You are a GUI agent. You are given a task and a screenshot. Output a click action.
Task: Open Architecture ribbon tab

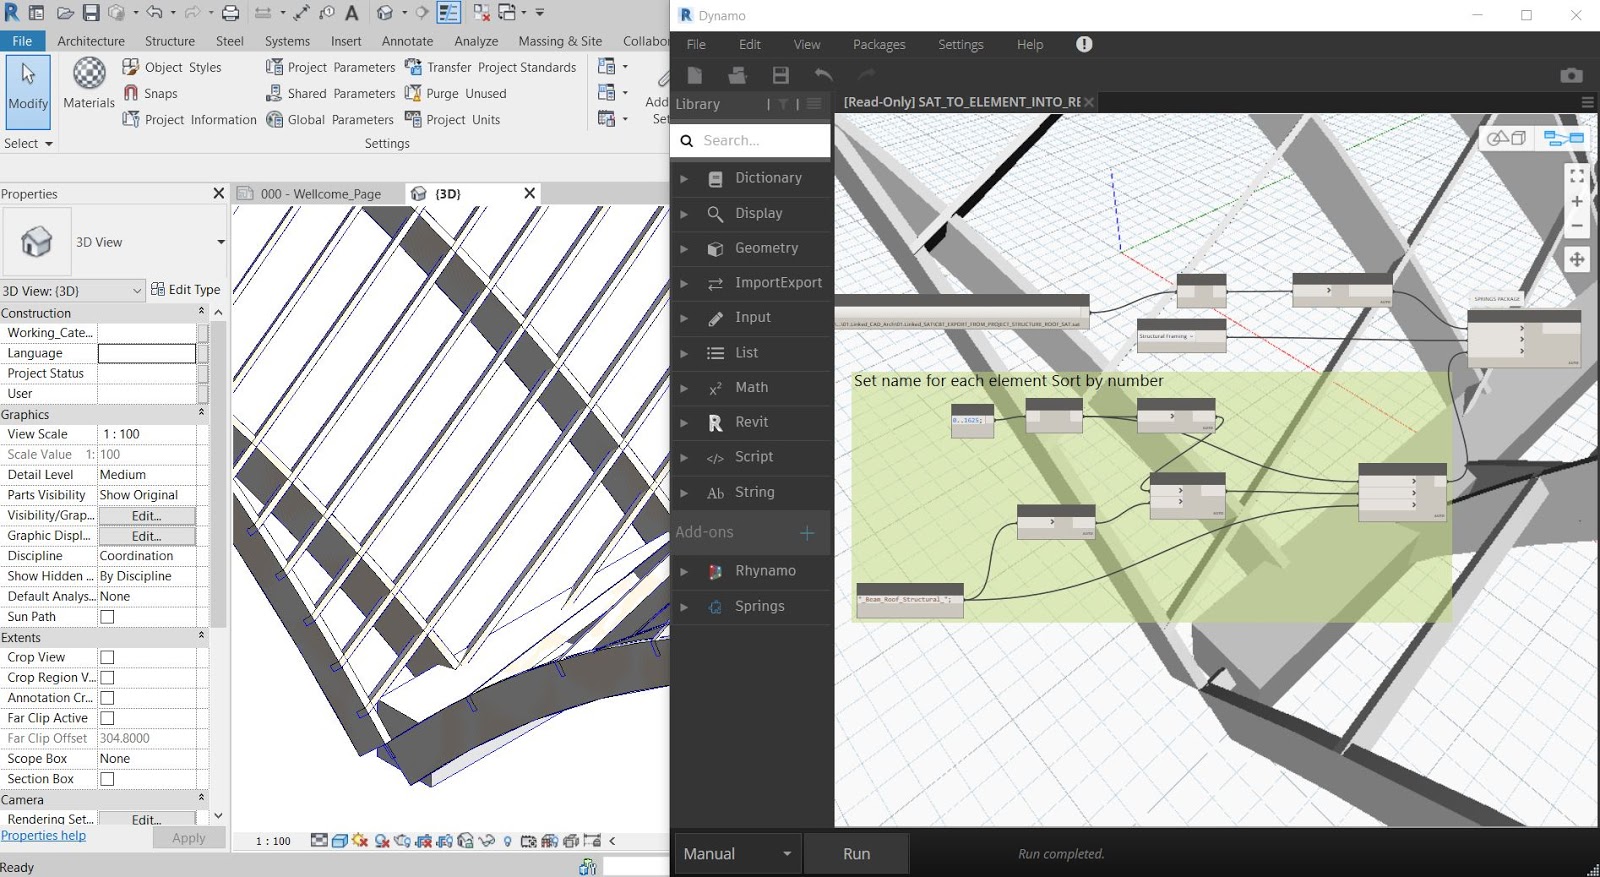91,41
